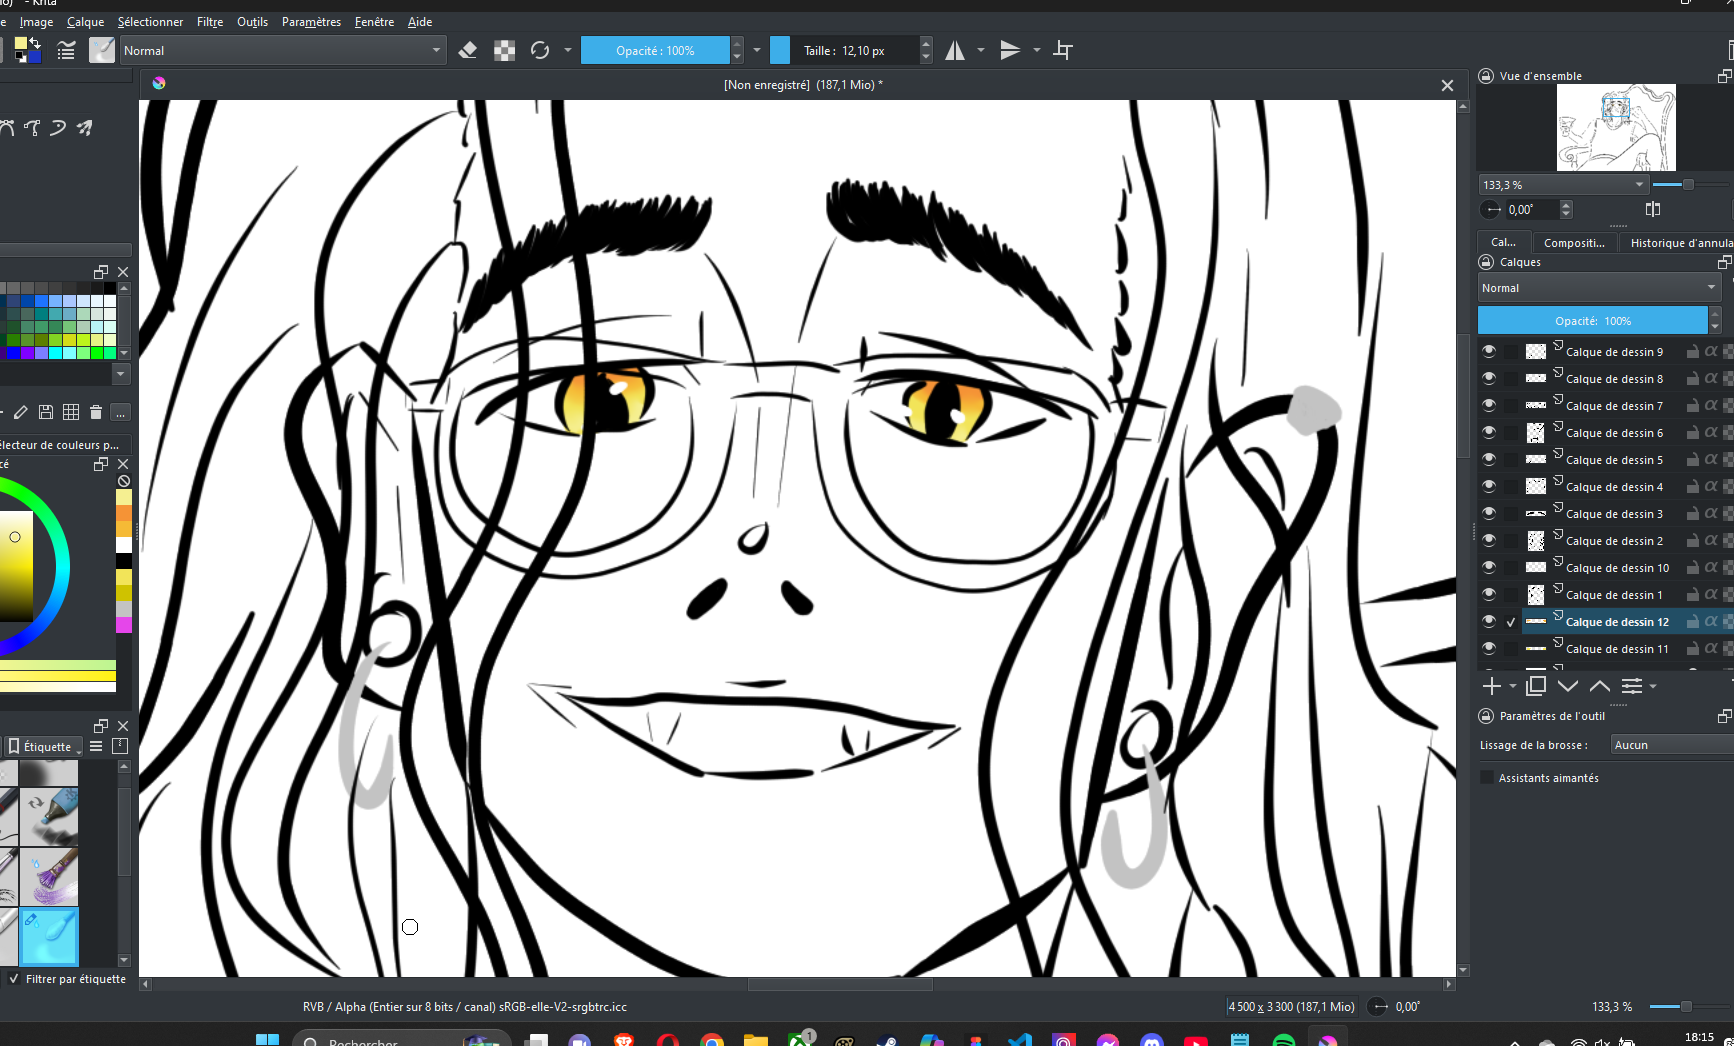Open the Filtre menu

[x=210, y=22]
